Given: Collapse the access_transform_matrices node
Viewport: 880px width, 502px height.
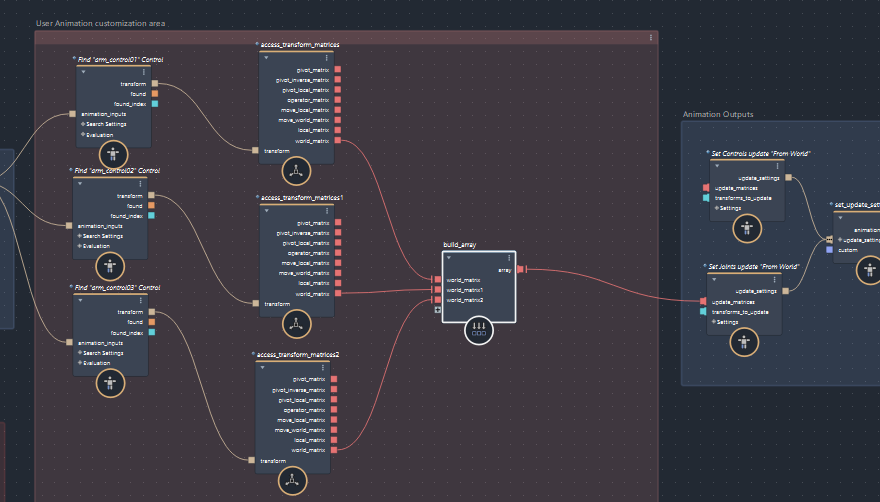Looking at the screenshot, I should (266, 58).
